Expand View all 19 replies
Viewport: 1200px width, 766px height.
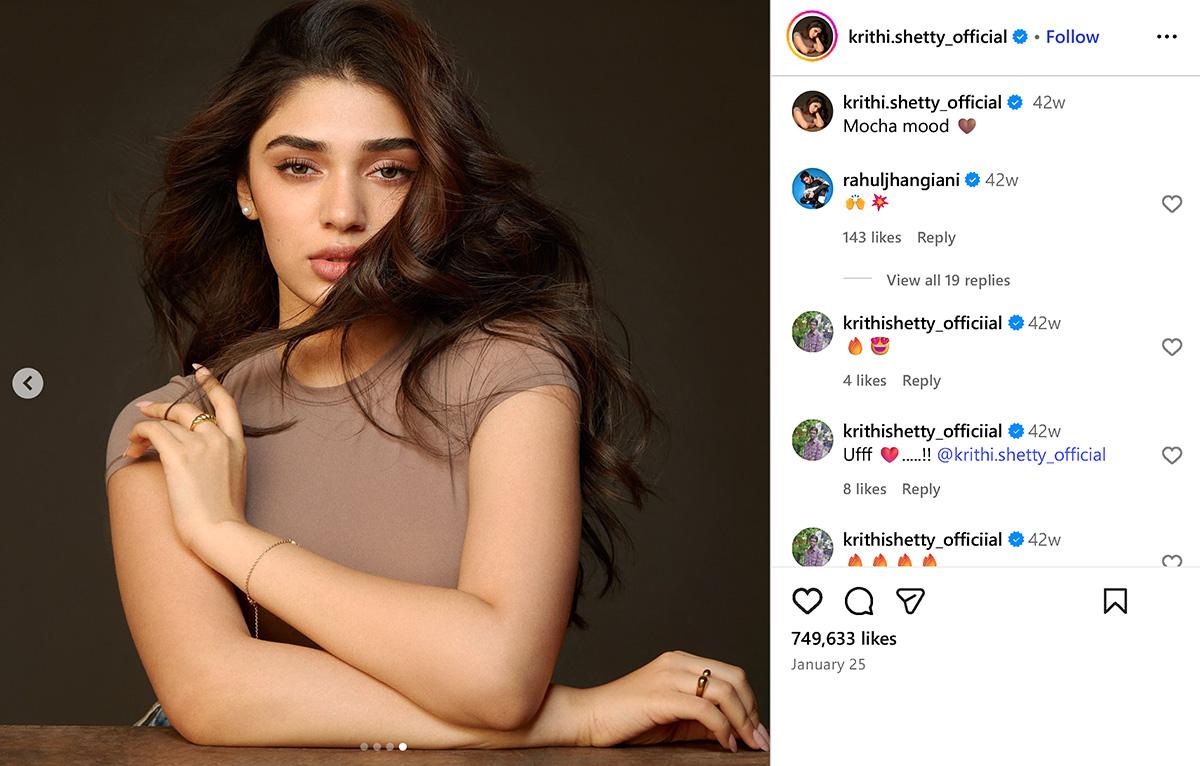948,280
